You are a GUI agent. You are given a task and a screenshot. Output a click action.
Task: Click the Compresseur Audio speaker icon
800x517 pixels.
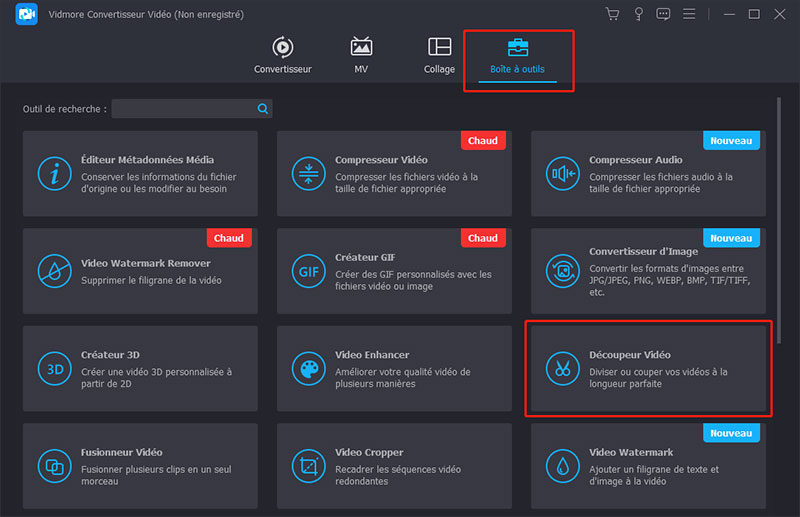tap(562, 174)
